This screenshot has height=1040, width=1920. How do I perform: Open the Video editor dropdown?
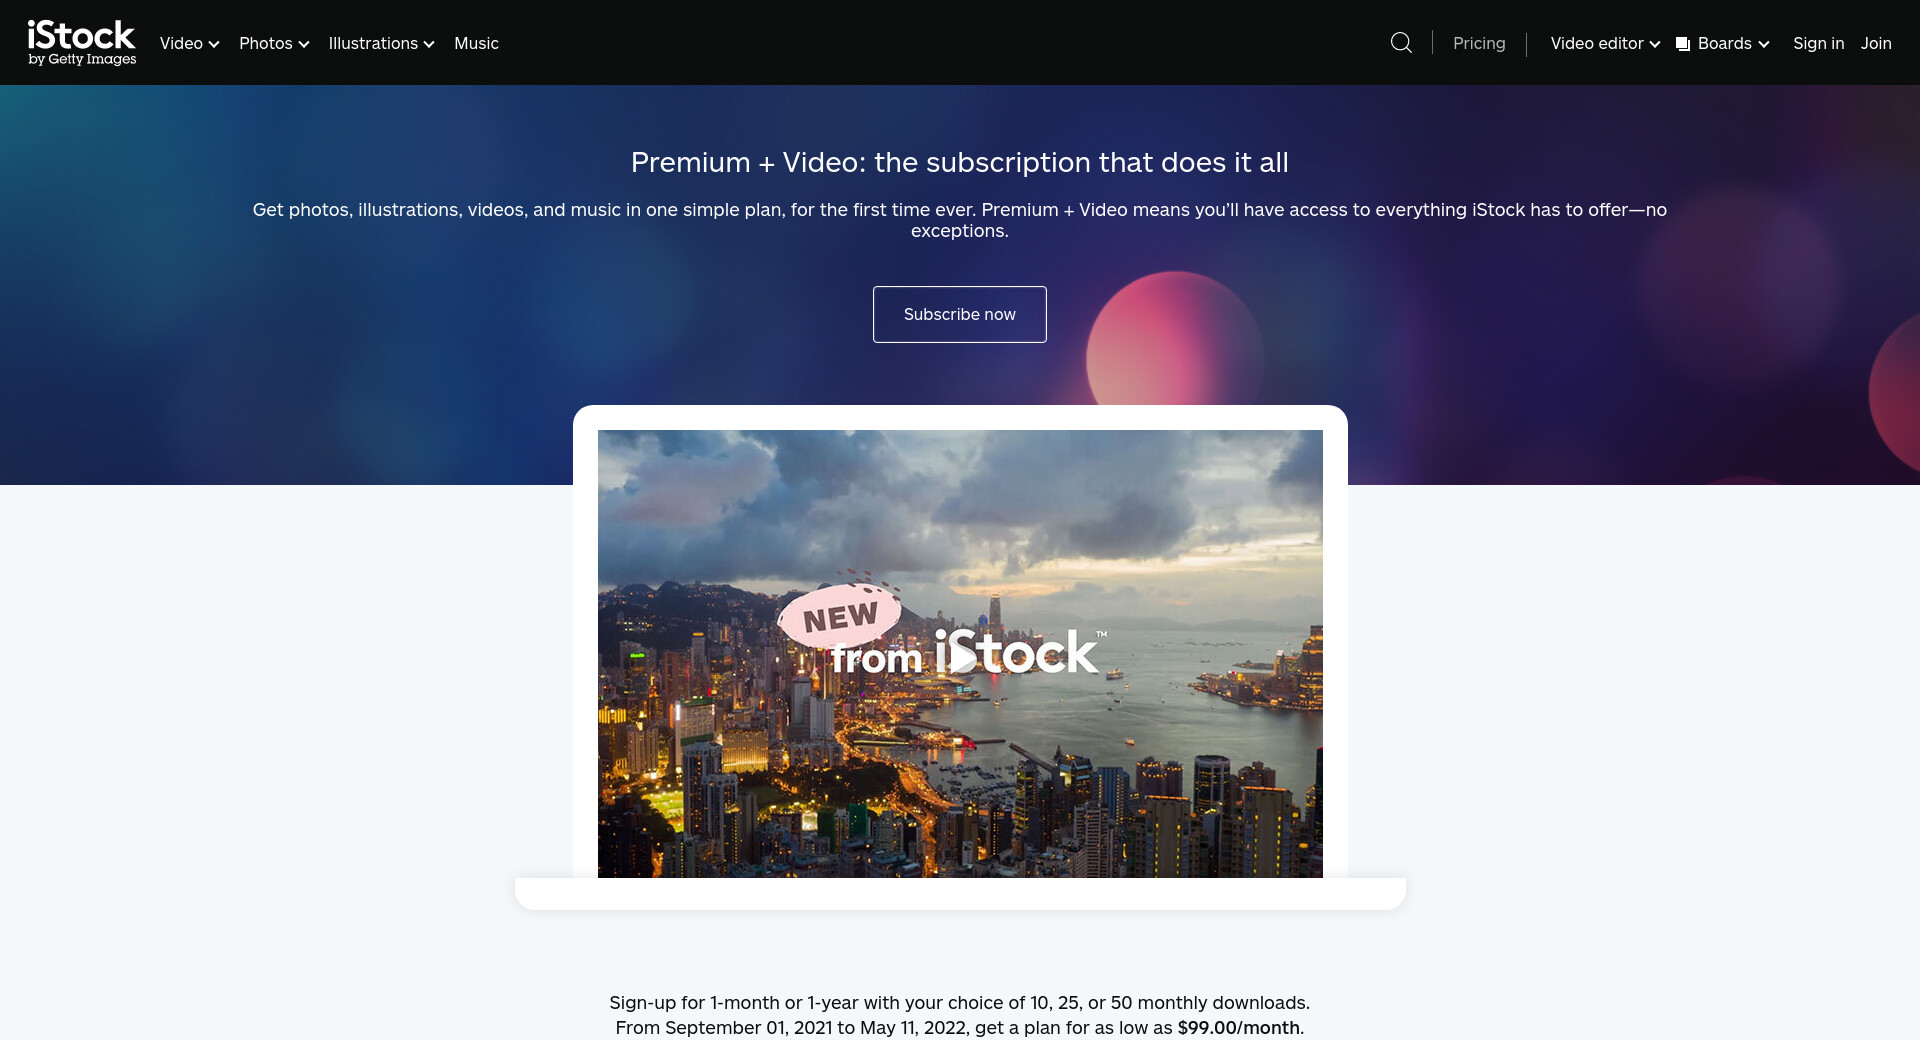tap(1605, 43)
